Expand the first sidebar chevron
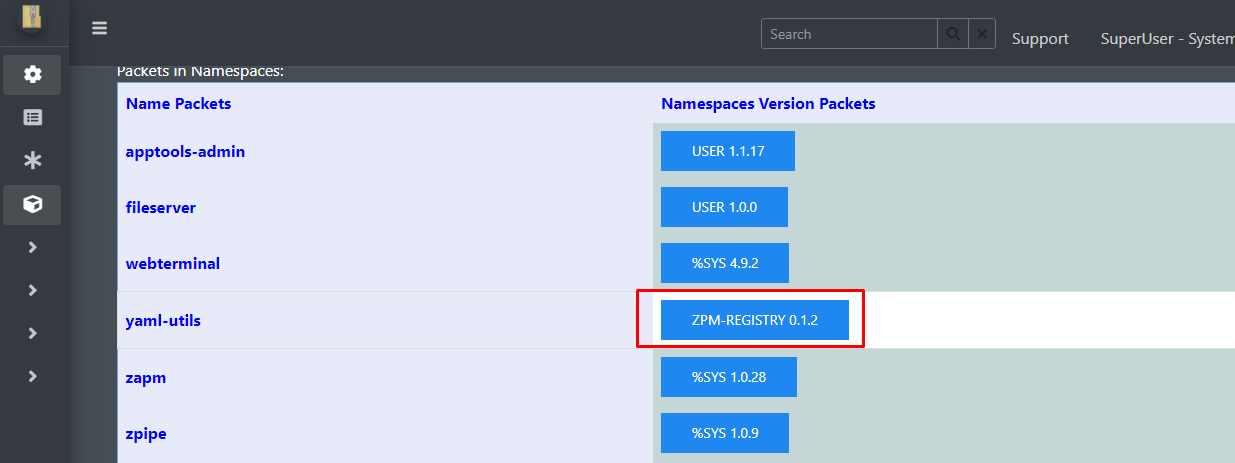Screen dimensions: 1235x463 (33, 247)
